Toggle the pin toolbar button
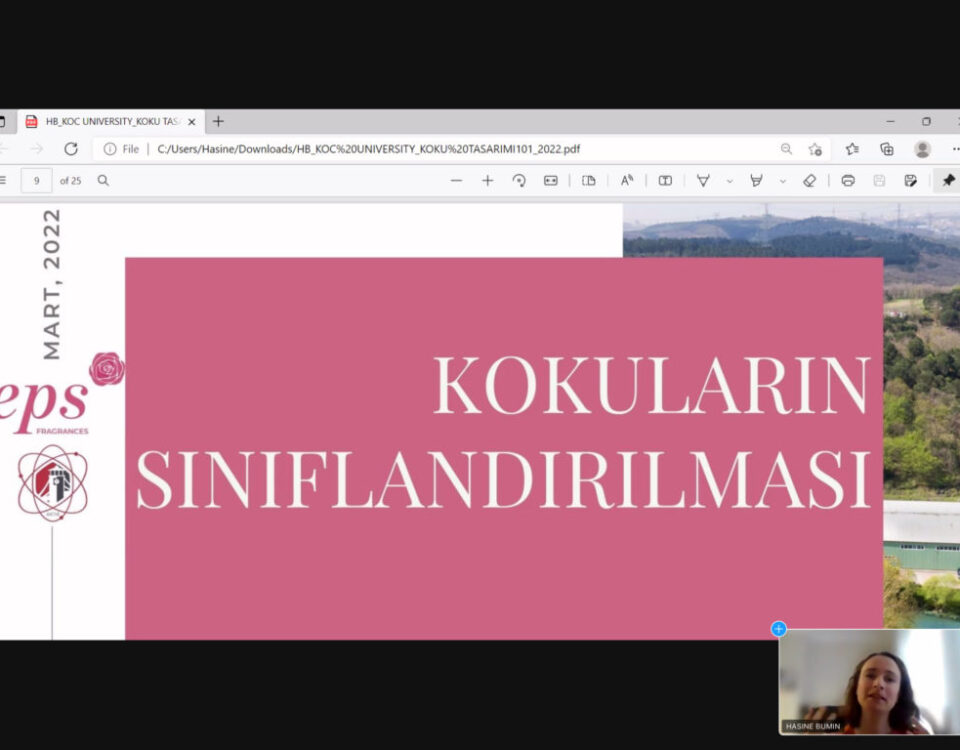The width and height of the screenshot is (960, 750). click(x=947, y=181)
